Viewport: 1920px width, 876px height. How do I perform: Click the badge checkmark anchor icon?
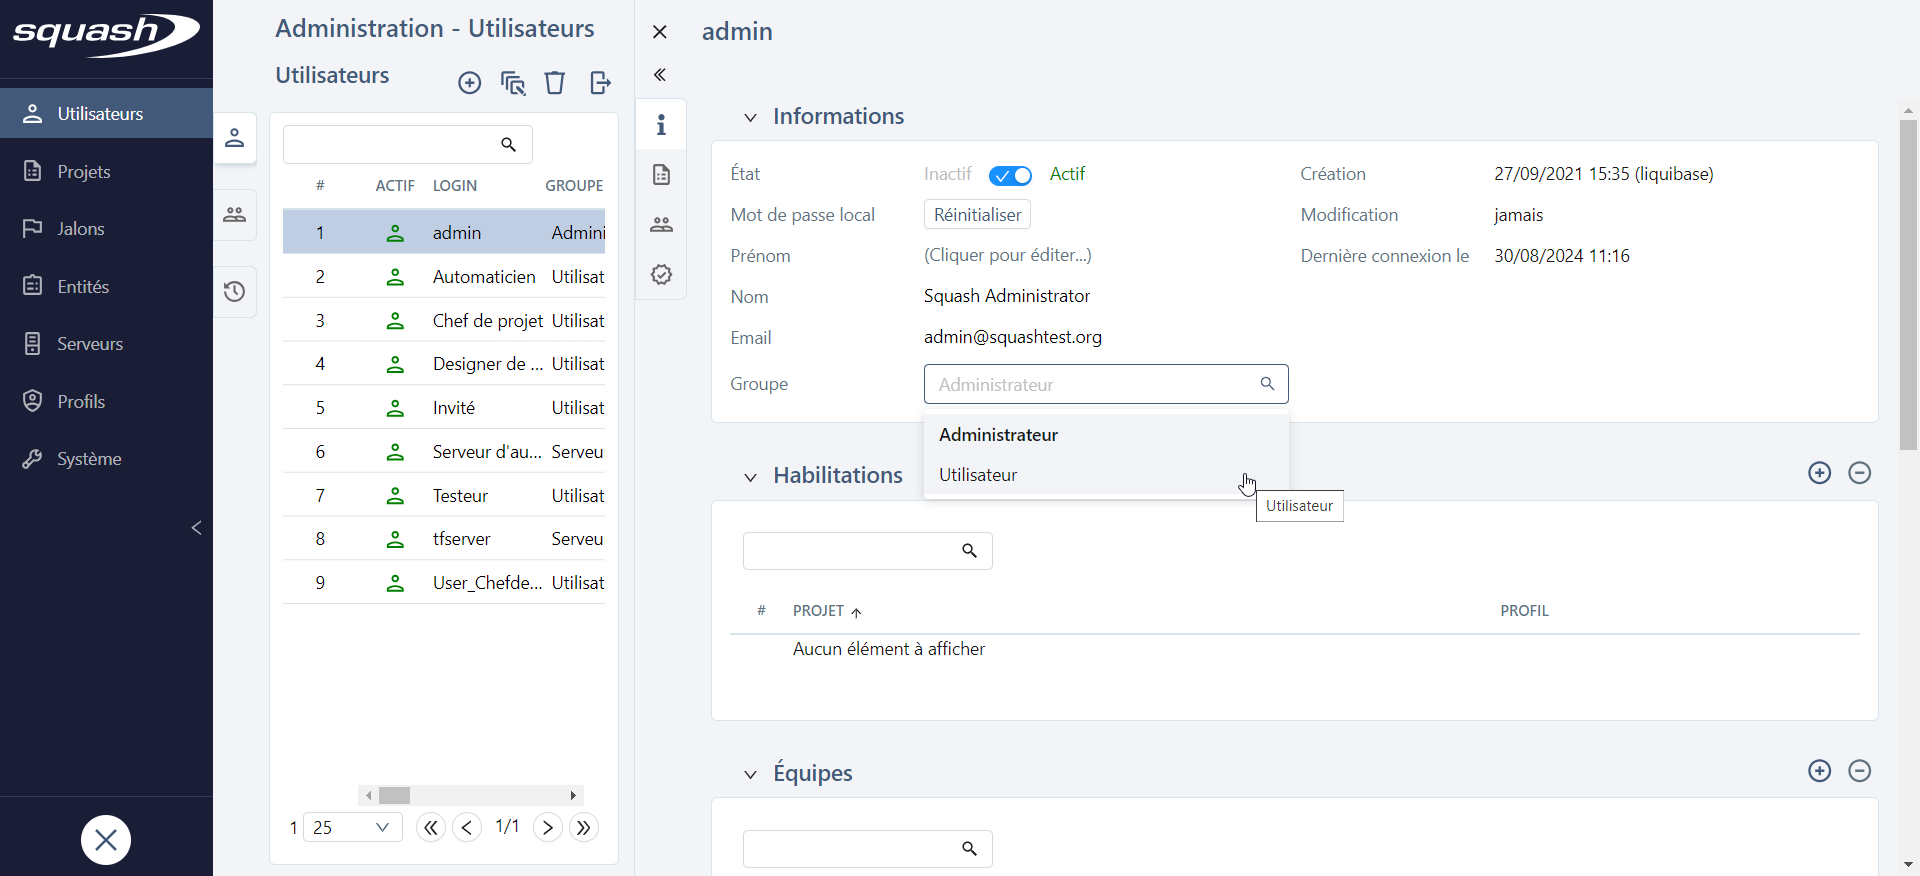pos(661,275)
